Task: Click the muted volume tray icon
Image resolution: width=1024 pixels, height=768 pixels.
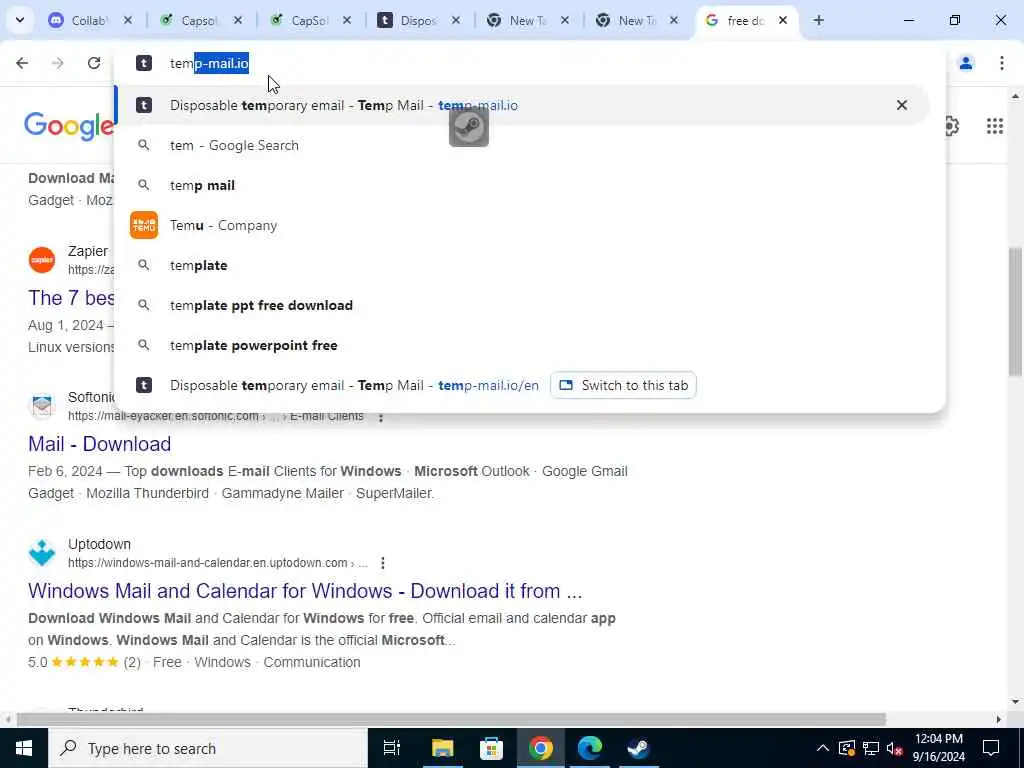Action: [x=895, y=748]
